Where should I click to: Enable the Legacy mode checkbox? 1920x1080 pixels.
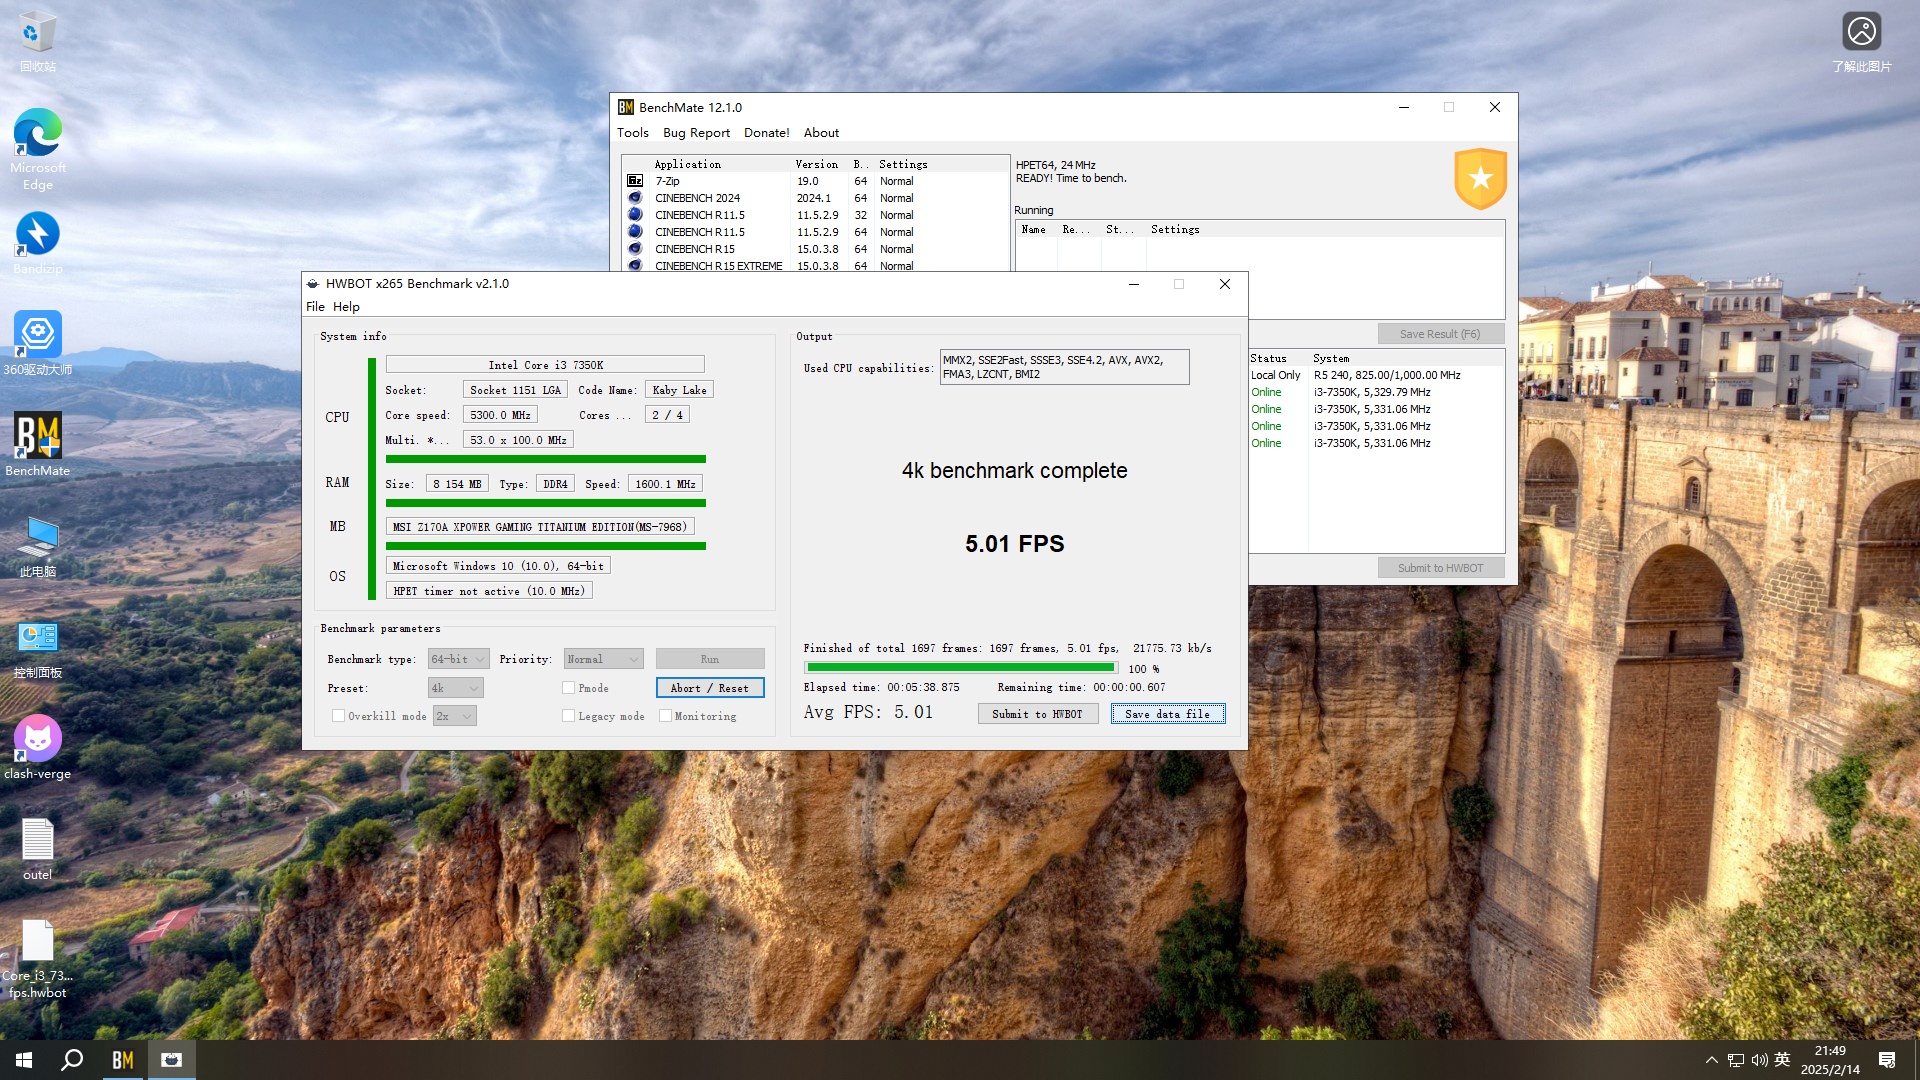pyautogui.click(x=568, y=716)
